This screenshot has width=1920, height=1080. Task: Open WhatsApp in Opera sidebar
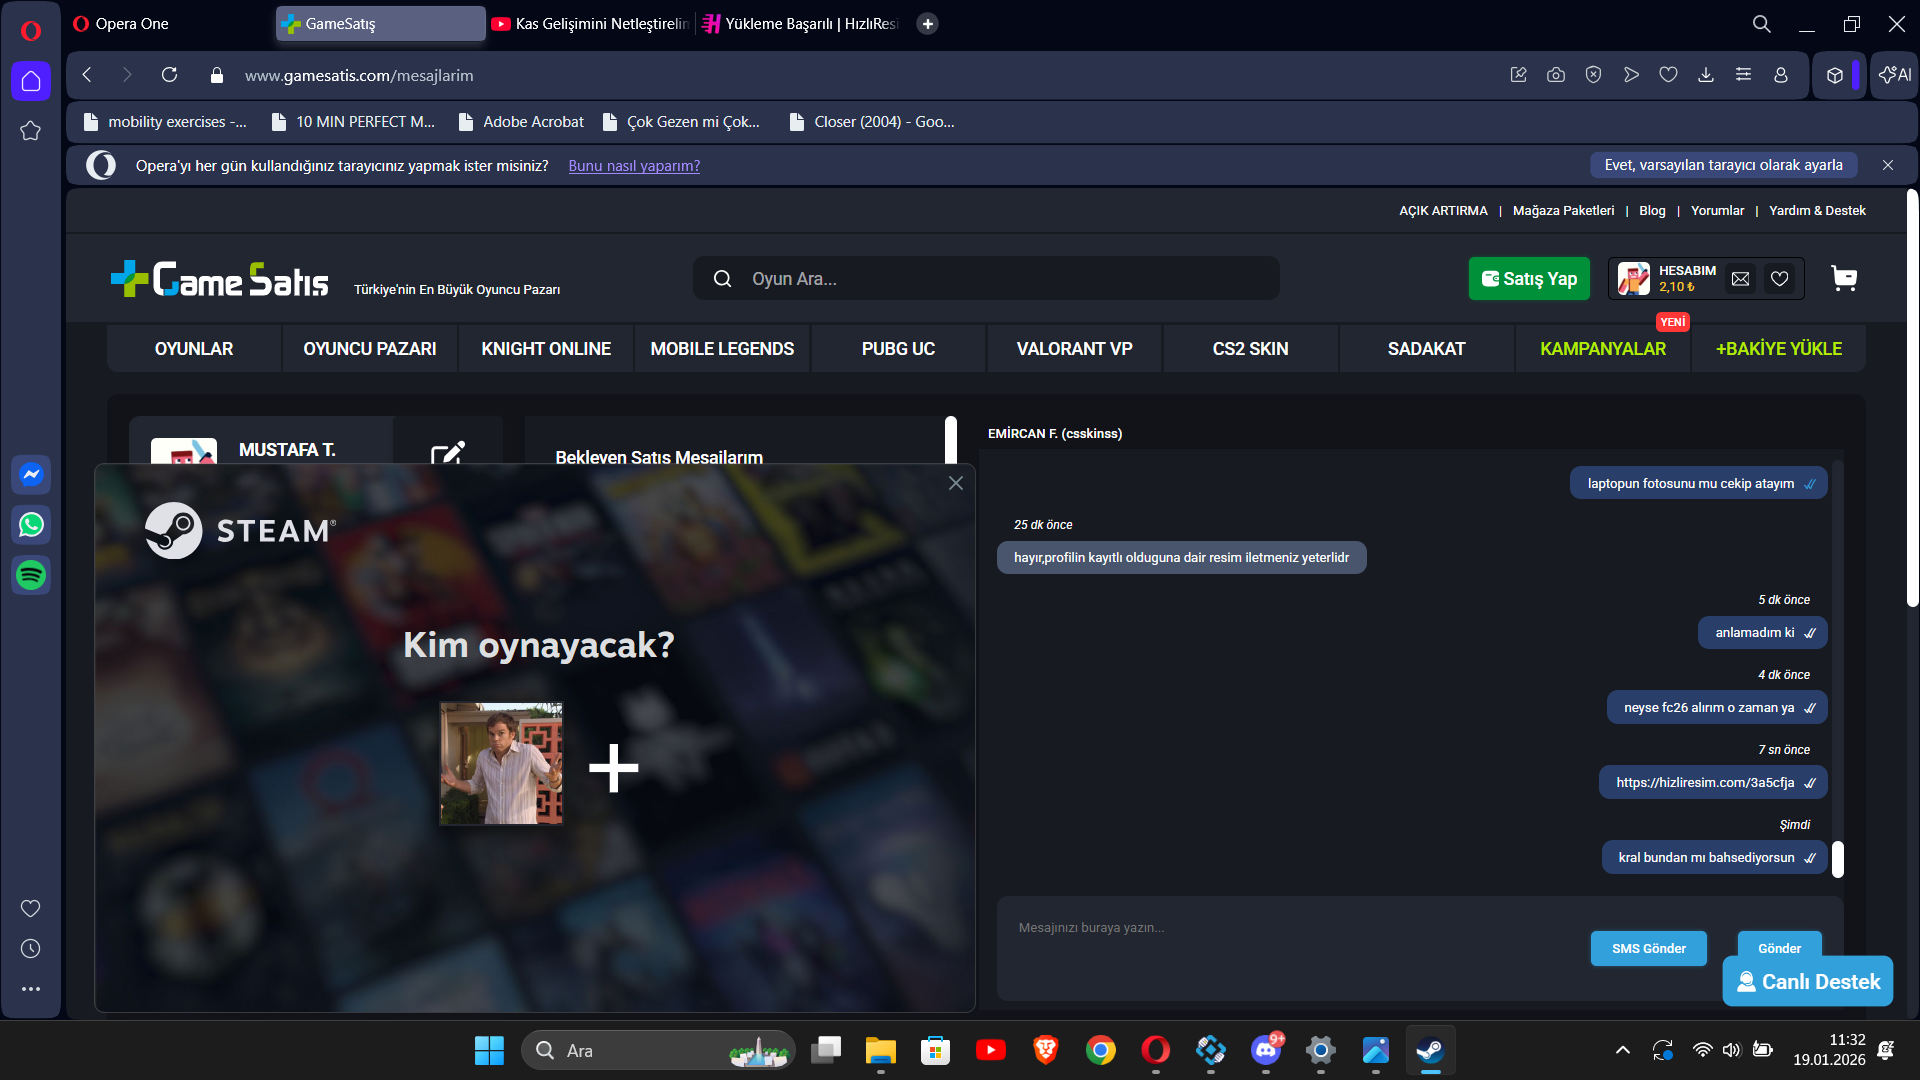pos(31,524)
